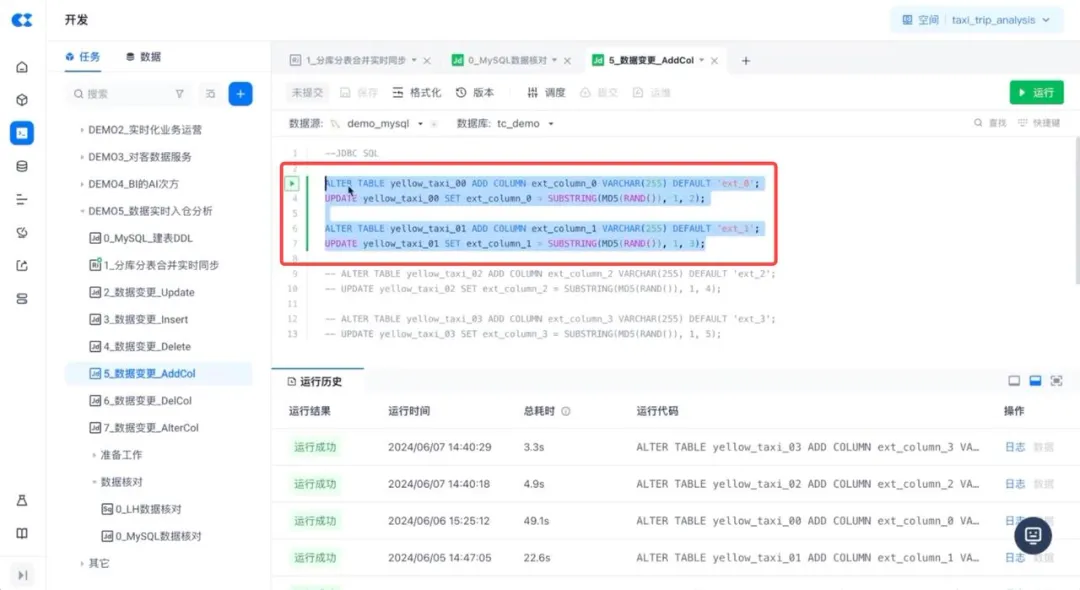Click the green 运行 run button
1080x590 pixels.
(x=1036, y=93)
